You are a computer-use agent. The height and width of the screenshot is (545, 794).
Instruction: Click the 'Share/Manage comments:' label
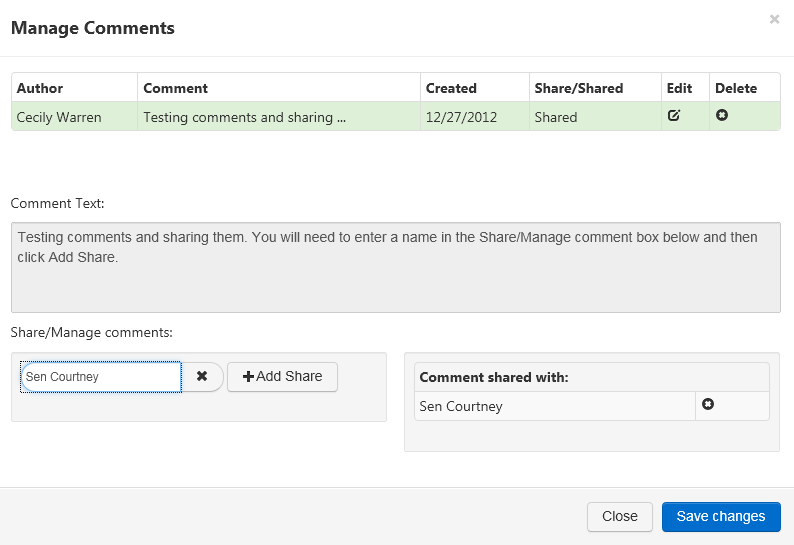[92, 332]
